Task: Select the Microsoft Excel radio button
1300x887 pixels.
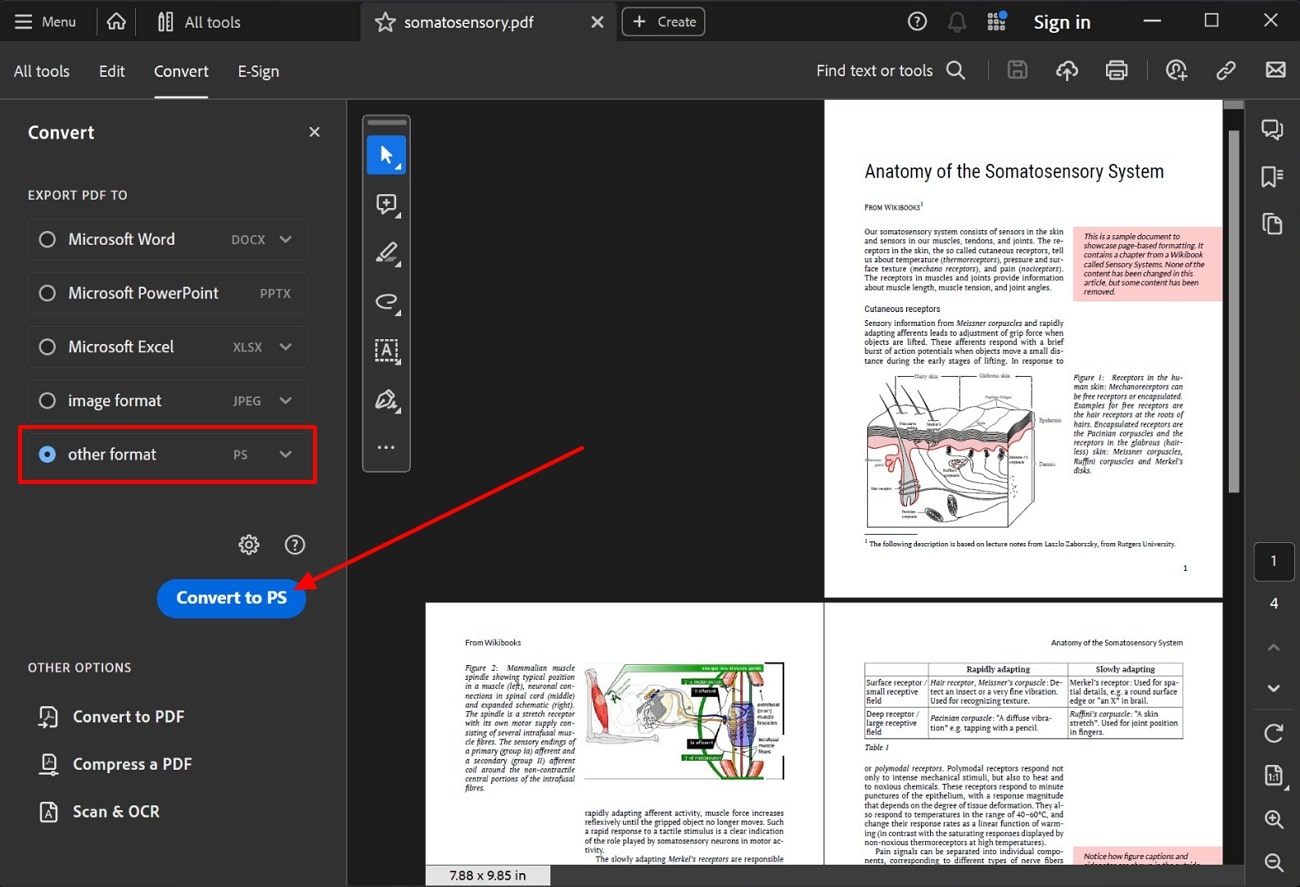Action: pos(47,347)
